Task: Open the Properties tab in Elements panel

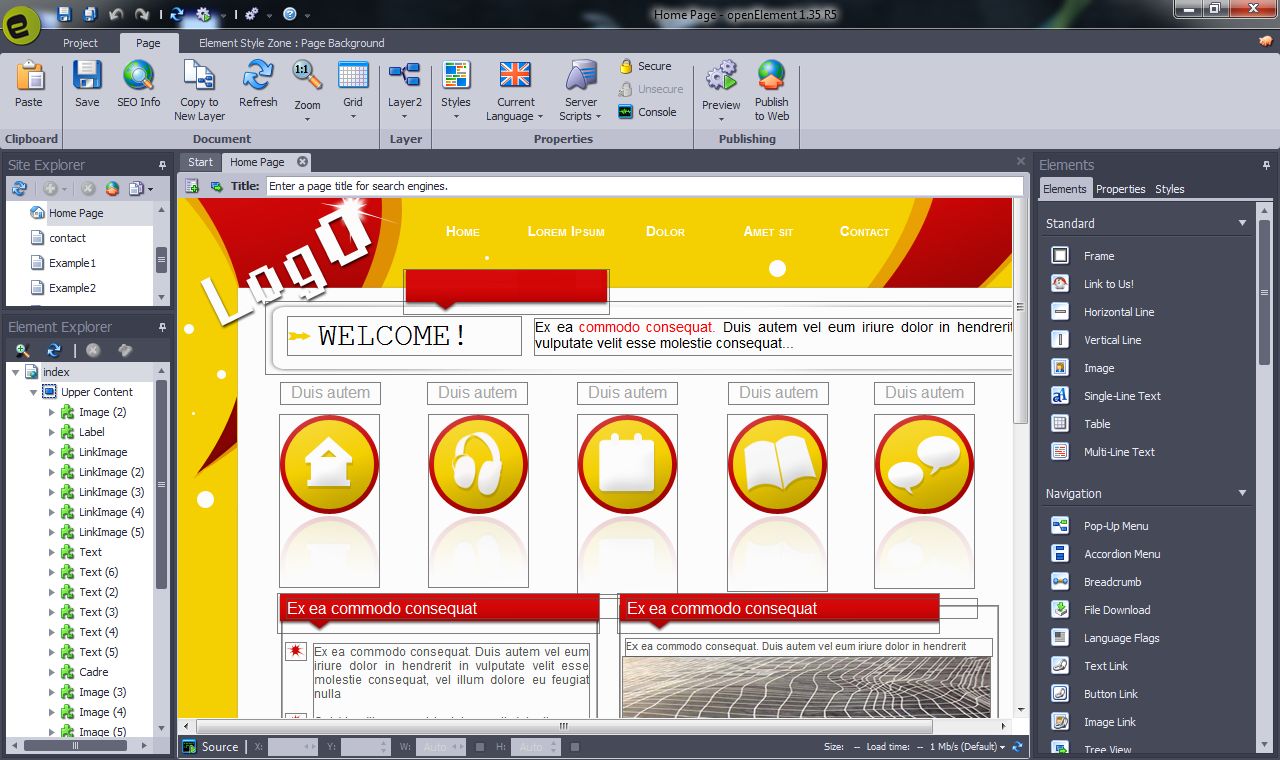Action: coord(1120,189)
